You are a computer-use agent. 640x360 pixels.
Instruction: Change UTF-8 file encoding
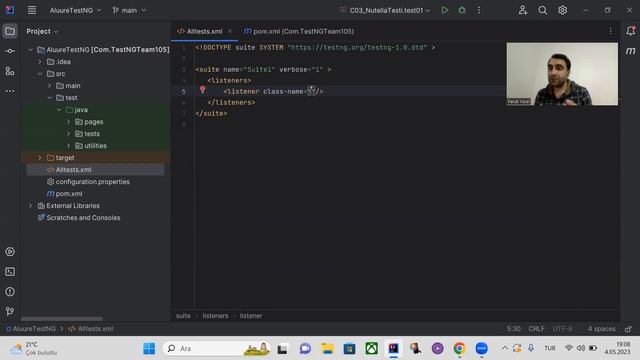[x=562, y=329]
